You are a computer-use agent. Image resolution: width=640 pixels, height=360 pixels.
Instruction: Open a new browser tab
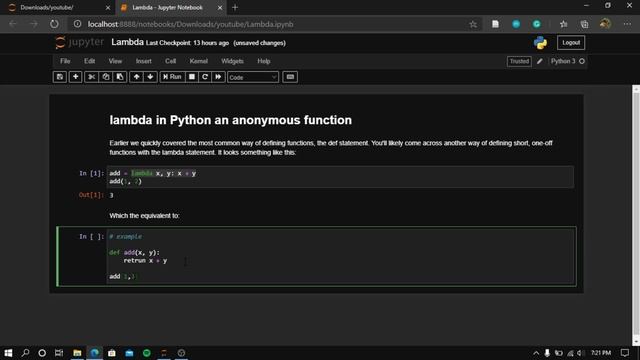point(235,7)
